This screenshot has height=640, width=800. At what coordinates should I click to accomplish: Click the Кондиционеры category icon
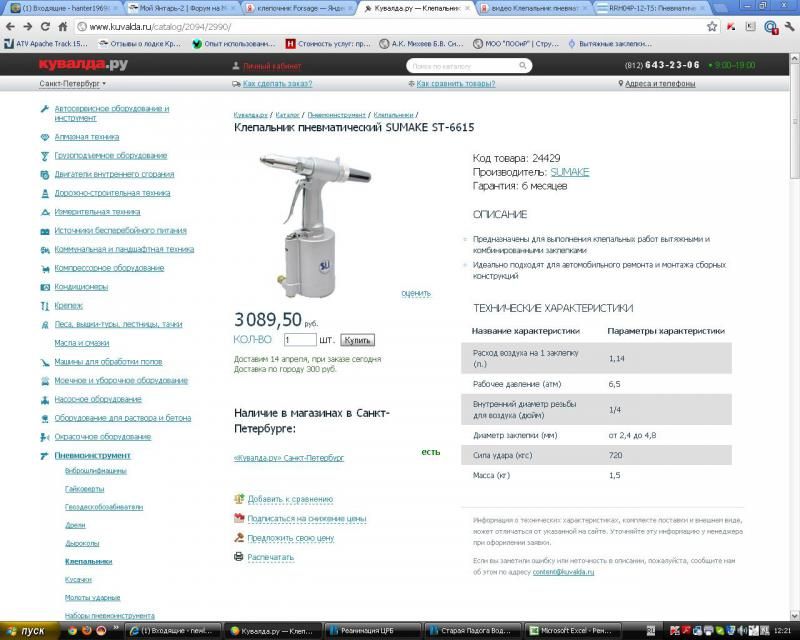[x=45, y=287]
